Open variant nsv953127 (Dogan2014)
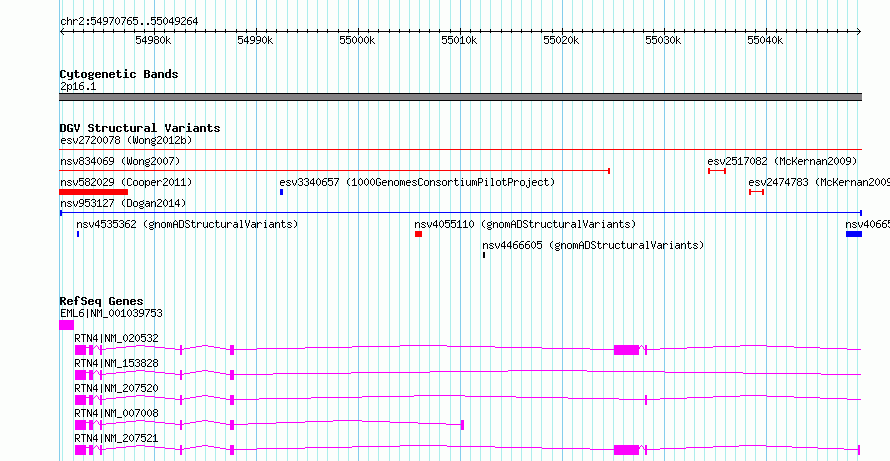Viewport: 890px width, 461px height. tap(123, 203)
